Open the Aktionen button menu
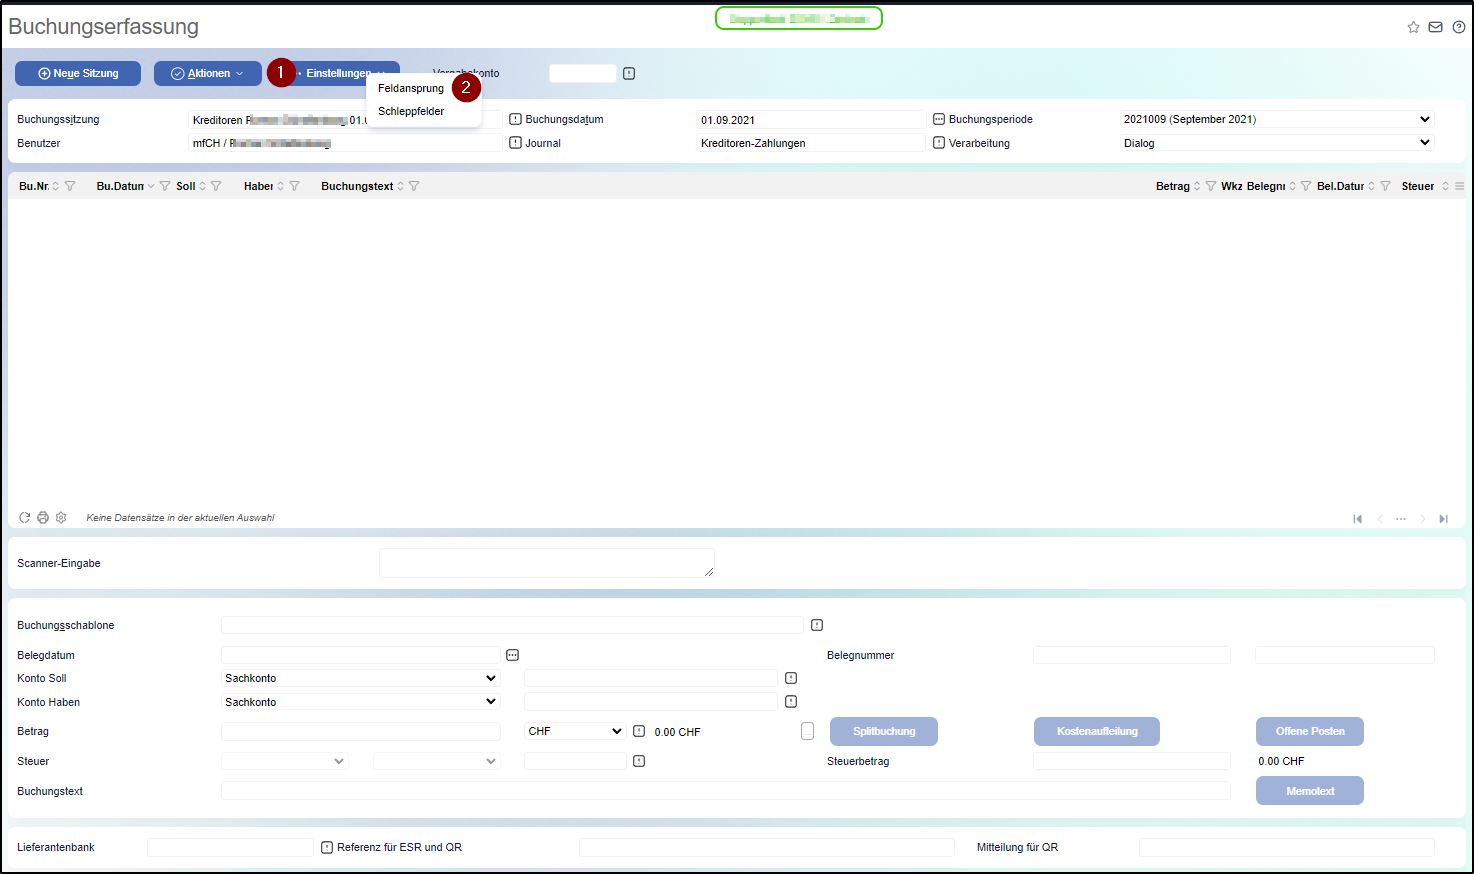This screenshot has width=1474, height=874. pyautogui.click(x=207, y=73)
